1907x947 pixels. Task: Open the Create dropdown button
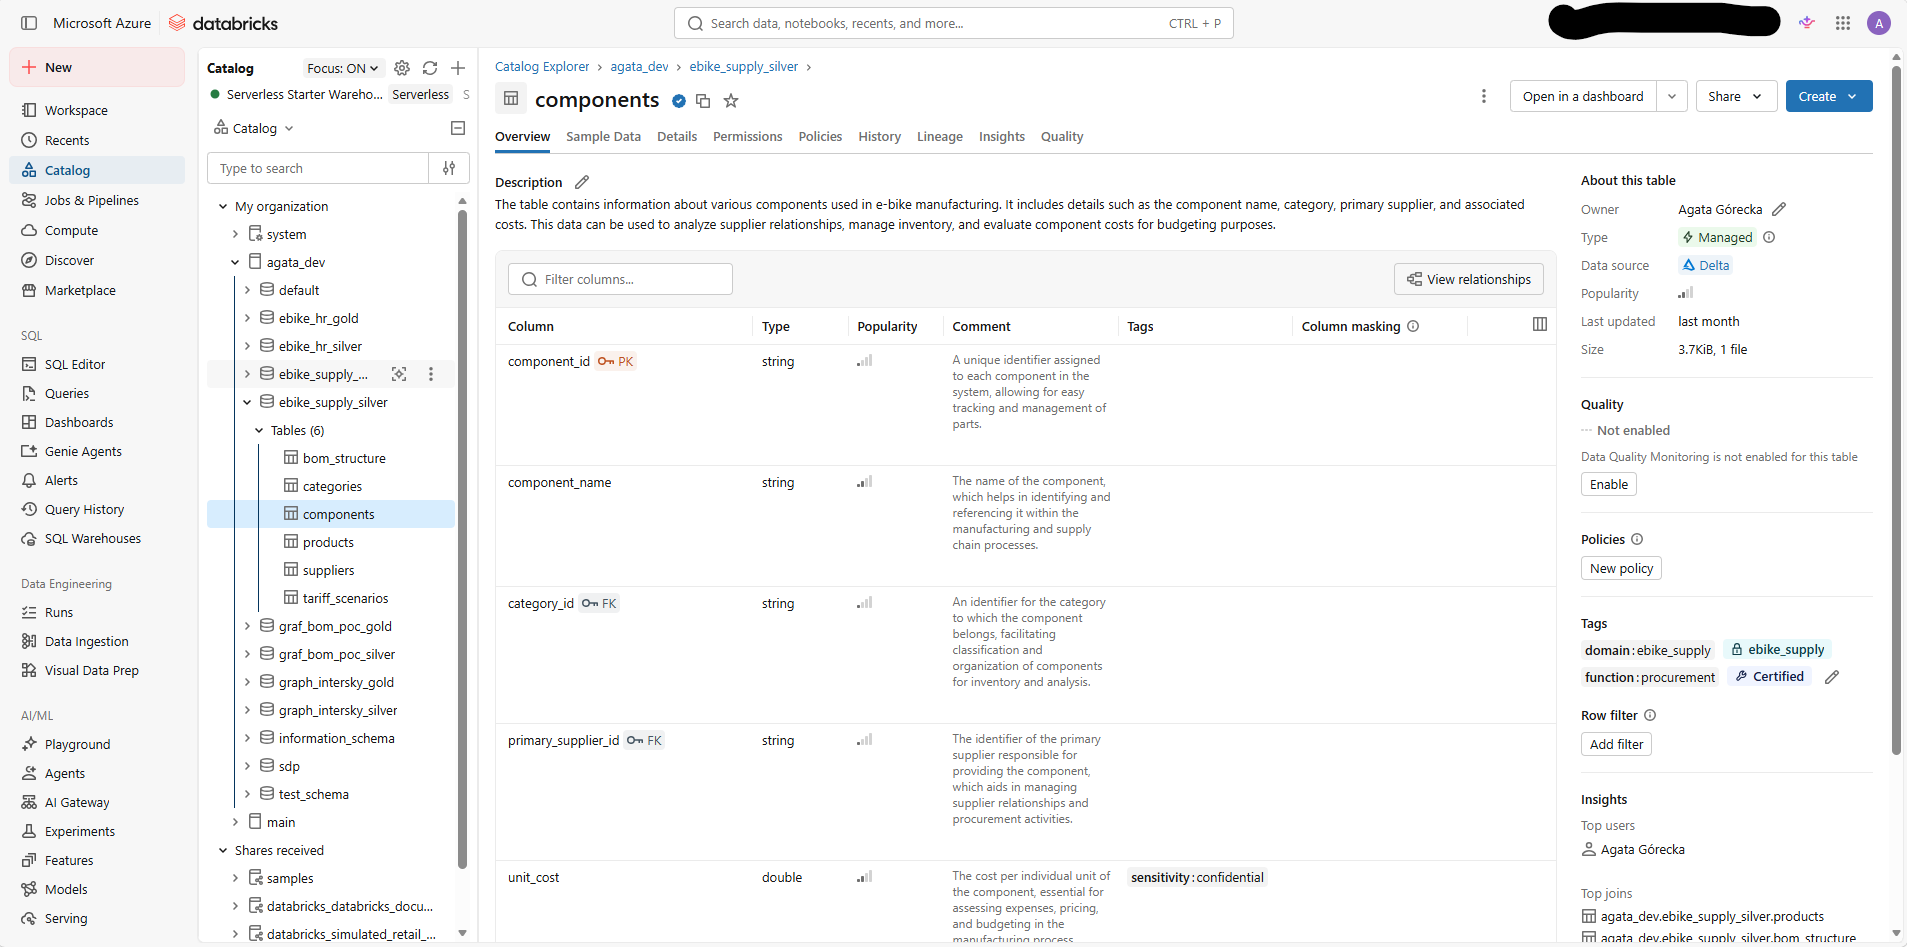pyautogui.click(x=1829, y=96)
